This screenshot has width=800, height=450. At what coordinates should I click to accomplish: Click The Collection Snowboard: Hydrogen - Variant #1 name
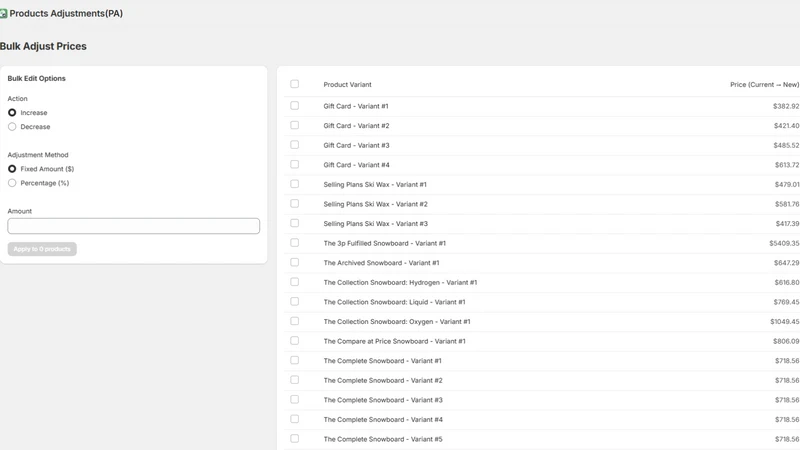pyautogui.click(x=400, y=282)
